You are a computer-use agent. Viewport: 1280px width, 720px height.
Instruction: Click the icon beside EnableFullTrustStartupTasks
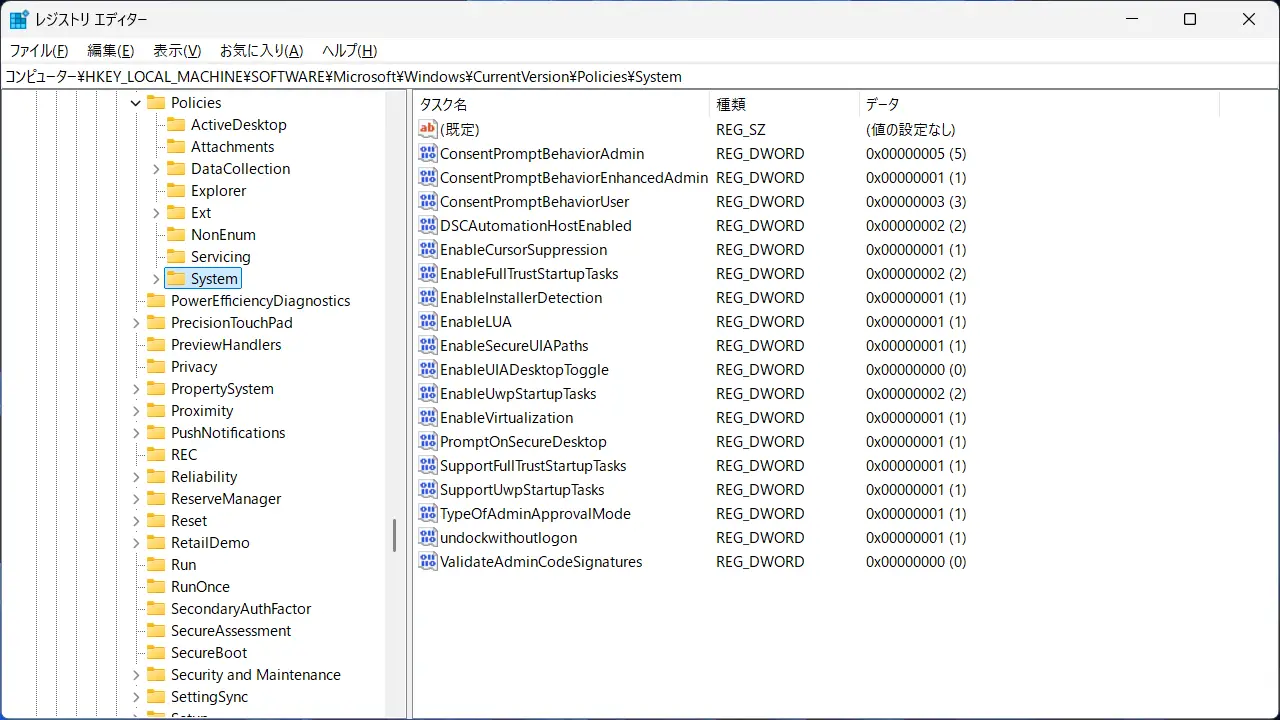[x=428, y=274]
